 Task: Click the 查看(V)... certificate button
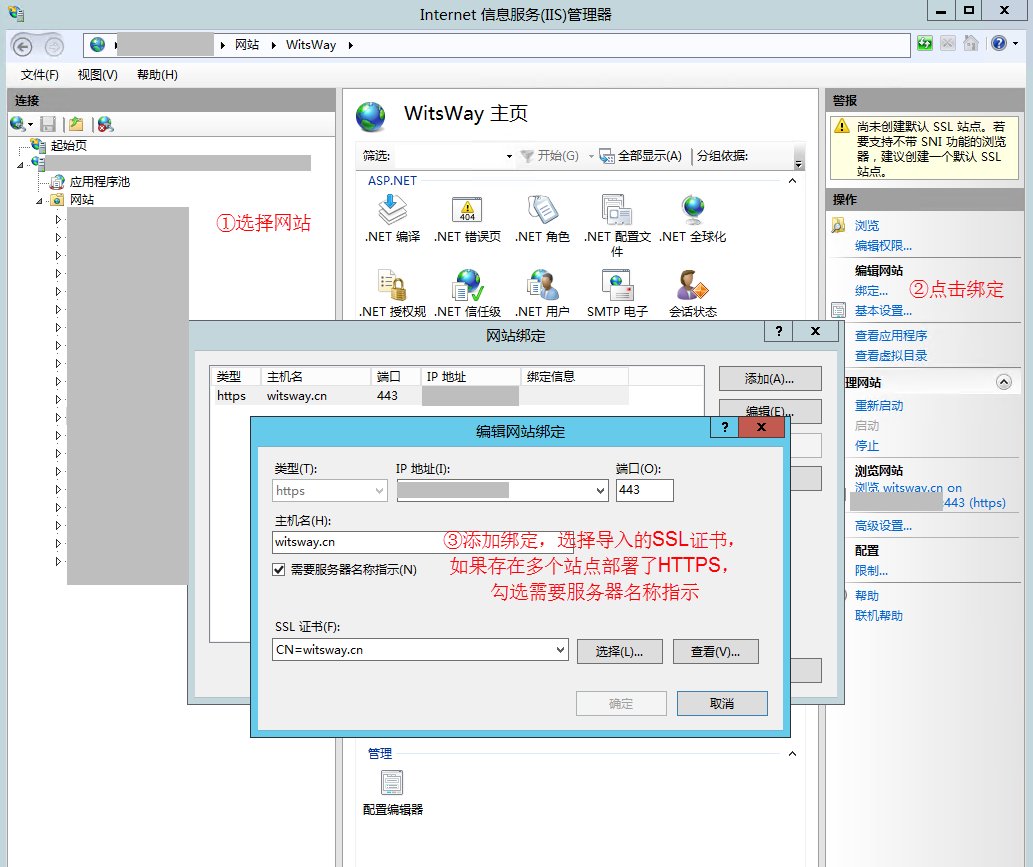pos(715,652)
